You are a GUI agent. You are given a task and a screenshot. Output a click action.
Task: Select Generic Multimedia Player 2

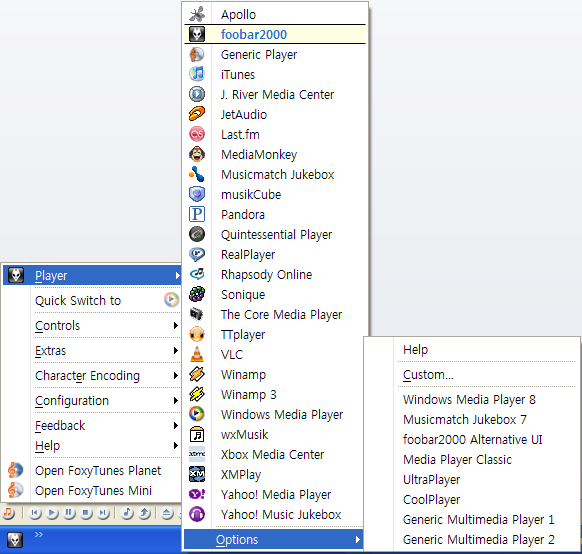(472, 540)
